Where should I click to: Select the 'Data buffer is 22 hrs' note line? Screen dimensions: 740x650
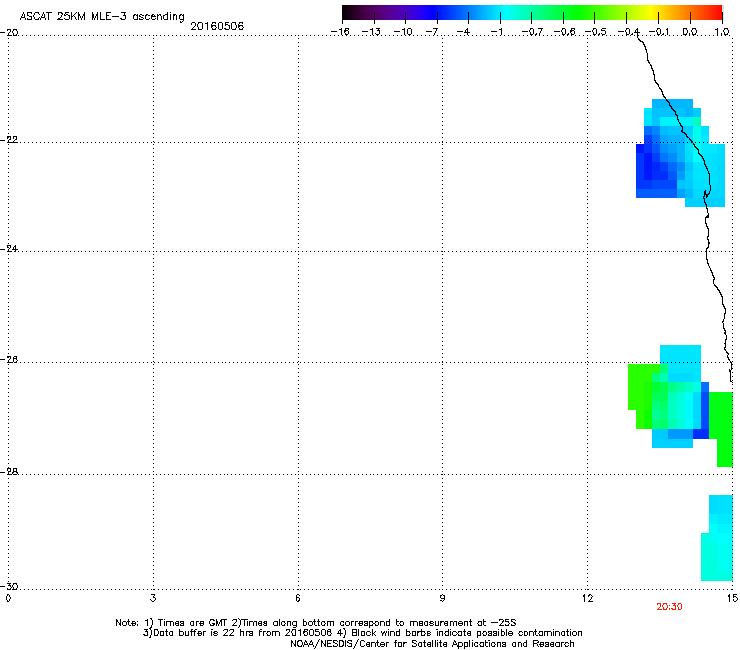[362, 633]
